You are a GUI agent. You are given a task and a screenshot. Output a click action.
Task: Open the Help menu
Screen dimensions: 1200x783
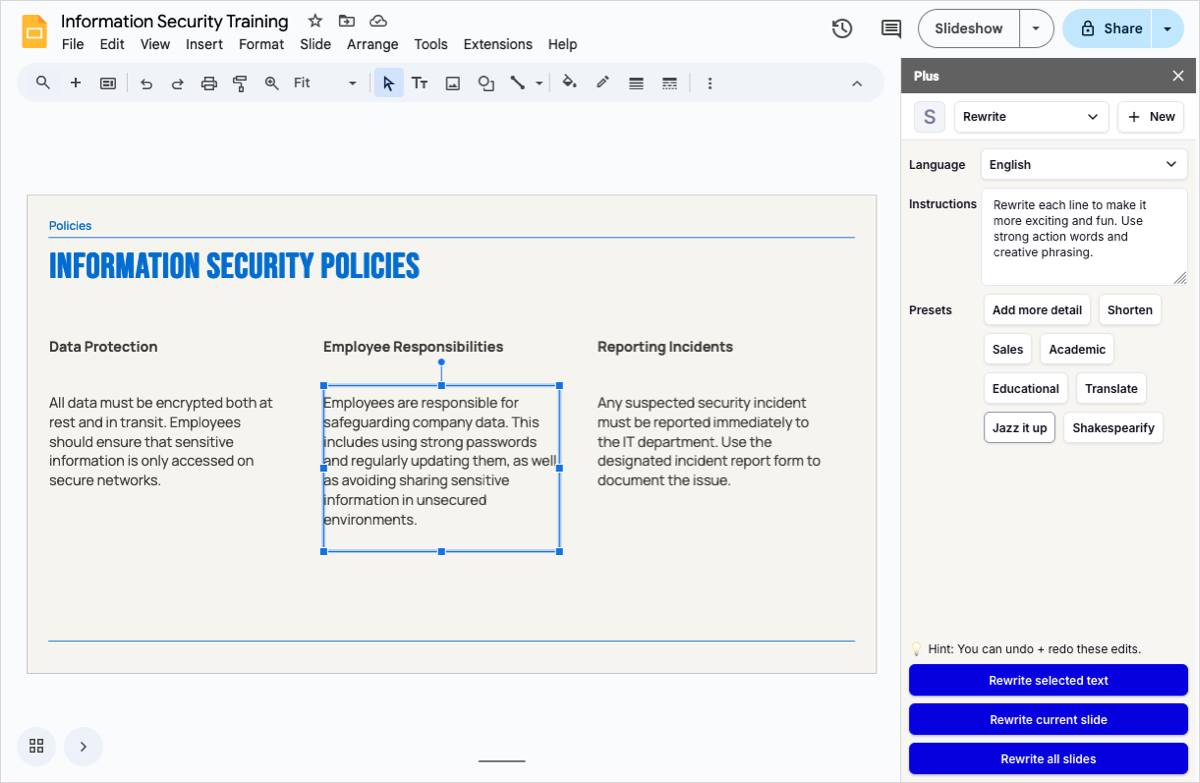click(x=563, y=44)
